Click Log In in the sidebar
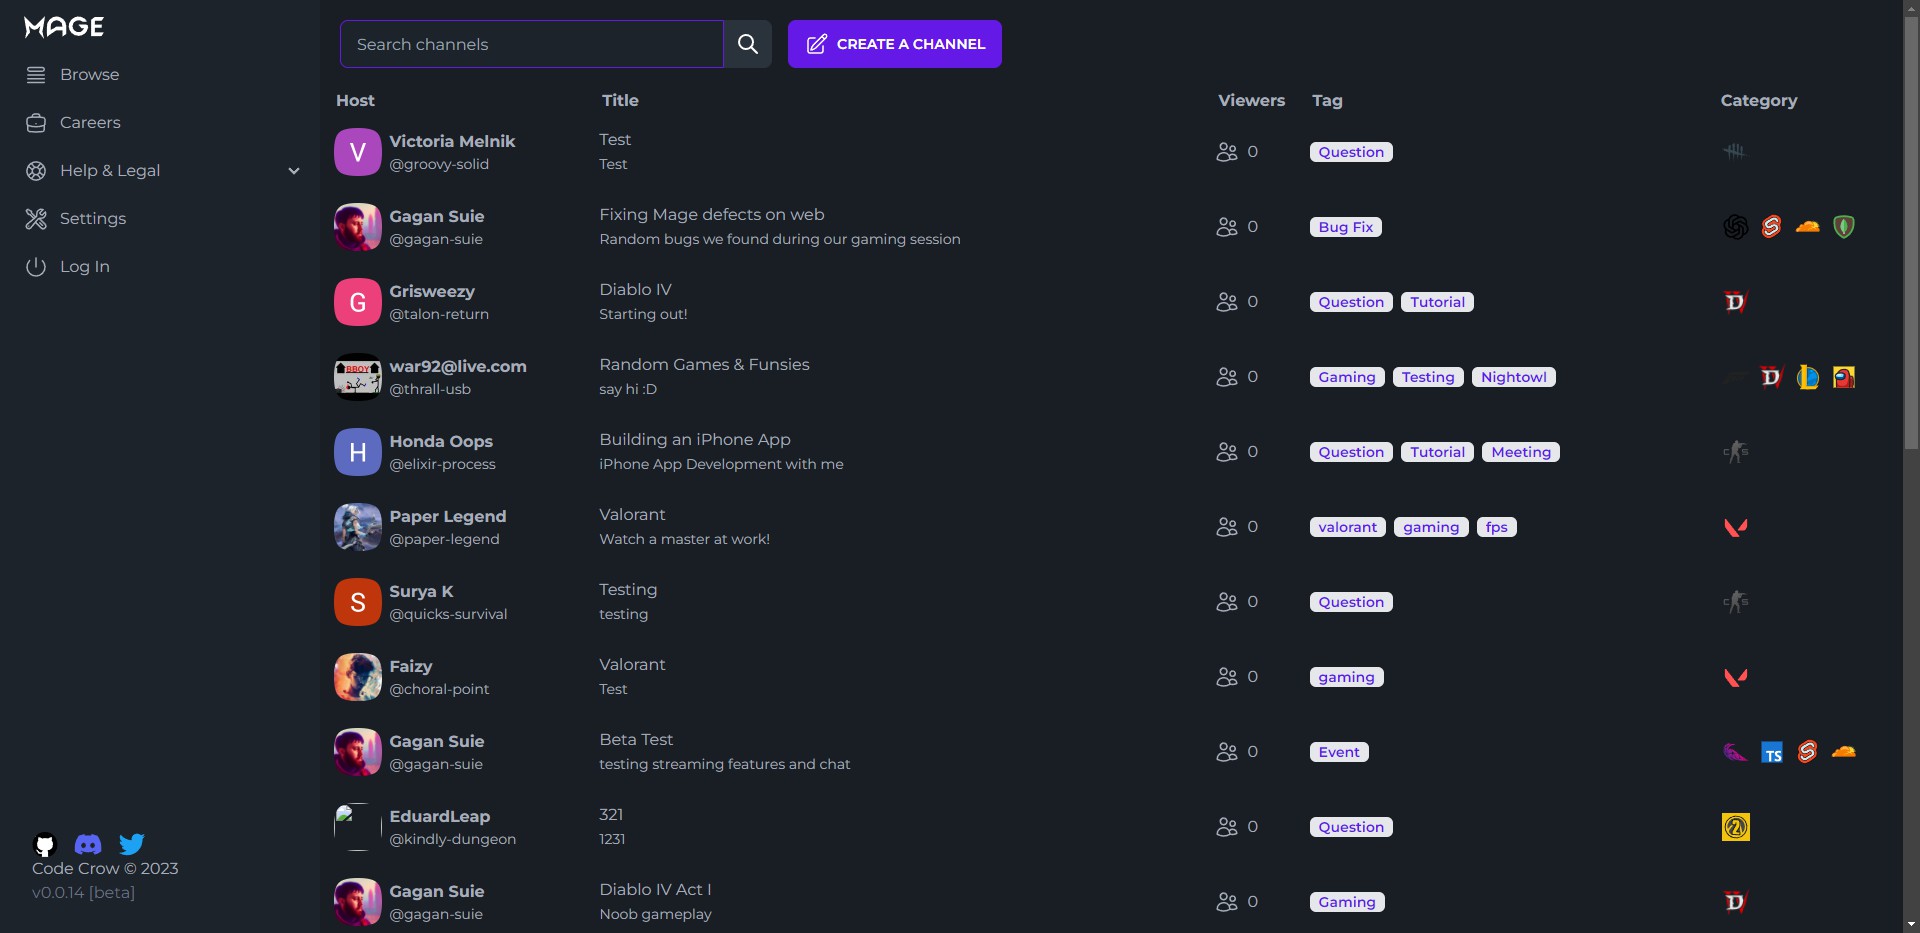This screenshot has height=933, width=1920. (84, 266)
